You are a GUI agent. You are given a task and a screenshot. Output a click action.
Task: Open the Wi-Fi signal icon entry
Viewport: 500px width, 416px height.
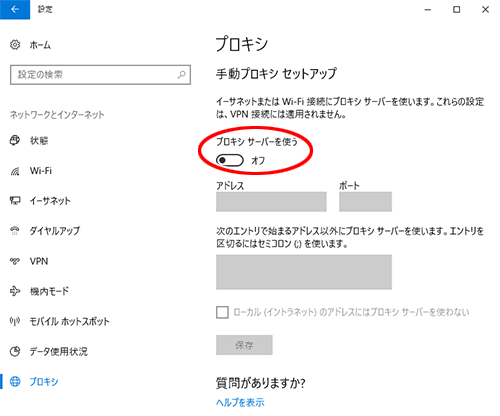pos(15,171)
